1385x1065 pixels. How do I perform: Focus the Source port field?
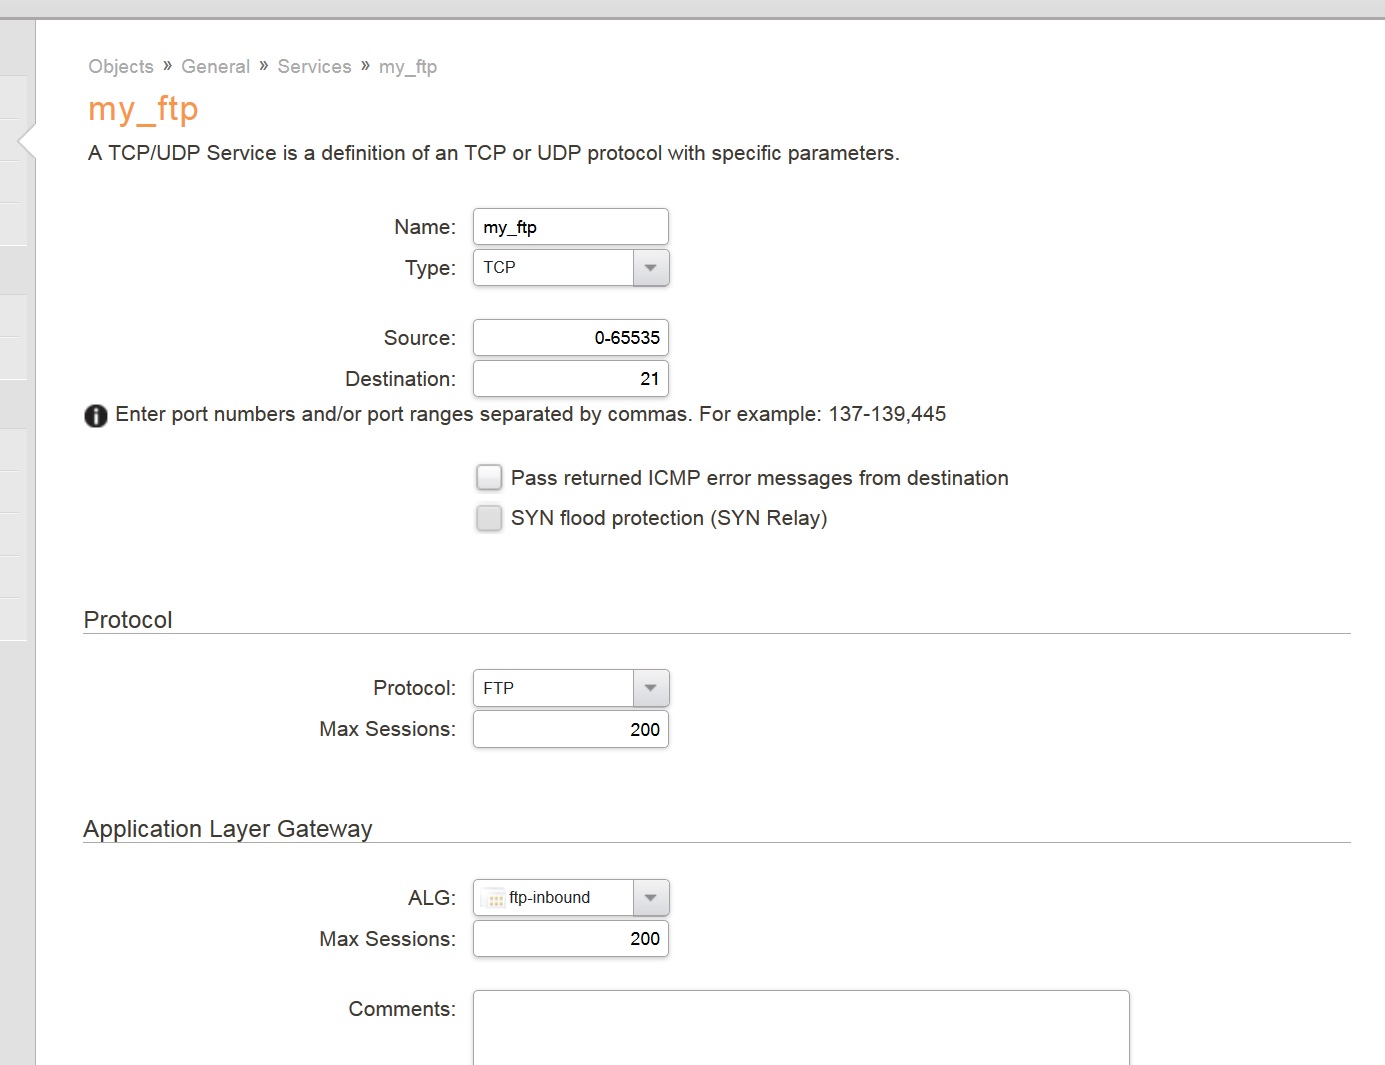point(570,338)
